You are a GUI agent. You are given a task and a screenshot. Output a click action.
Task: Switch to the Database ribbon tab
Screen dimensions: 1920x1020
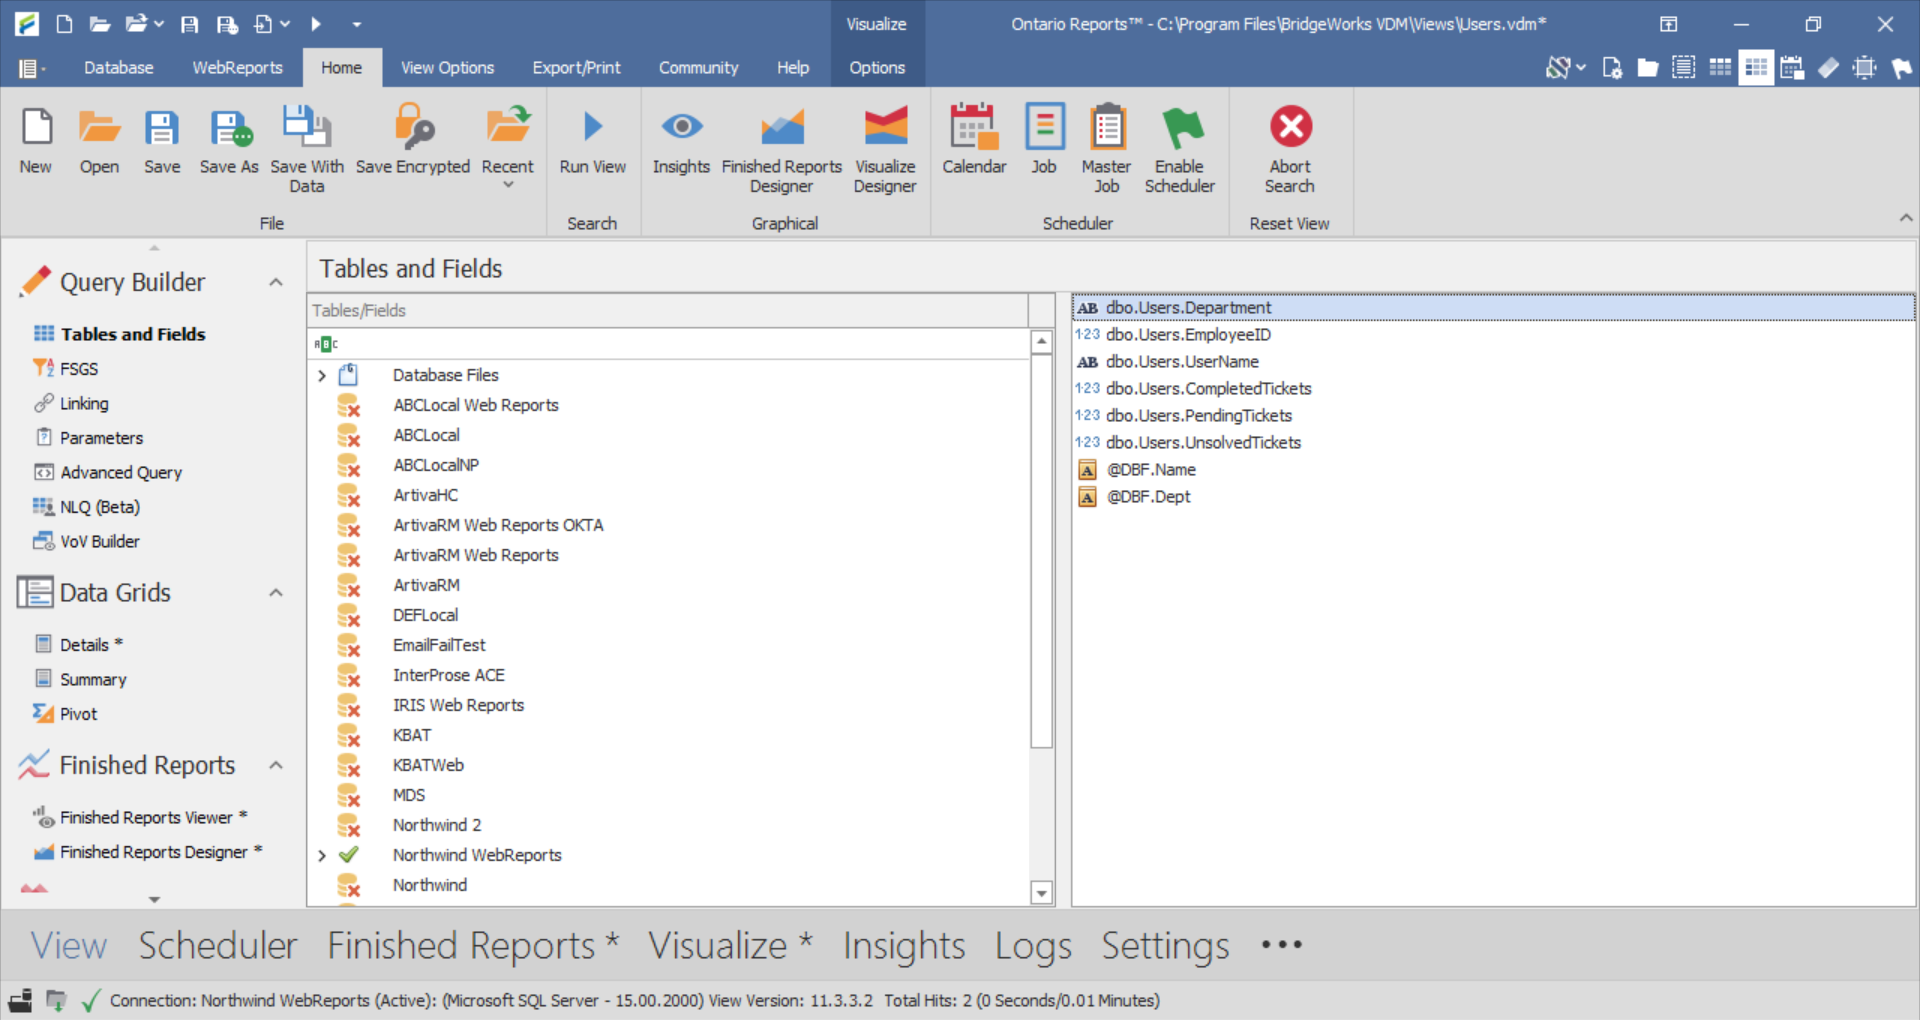(119, 68)
